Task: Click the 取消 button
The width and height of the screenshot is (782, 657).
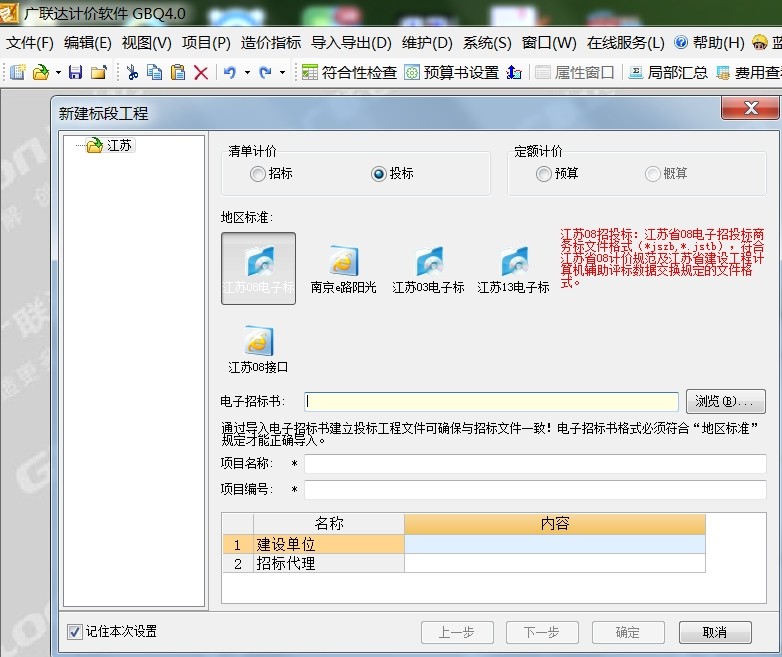Action: pos(715,633)
